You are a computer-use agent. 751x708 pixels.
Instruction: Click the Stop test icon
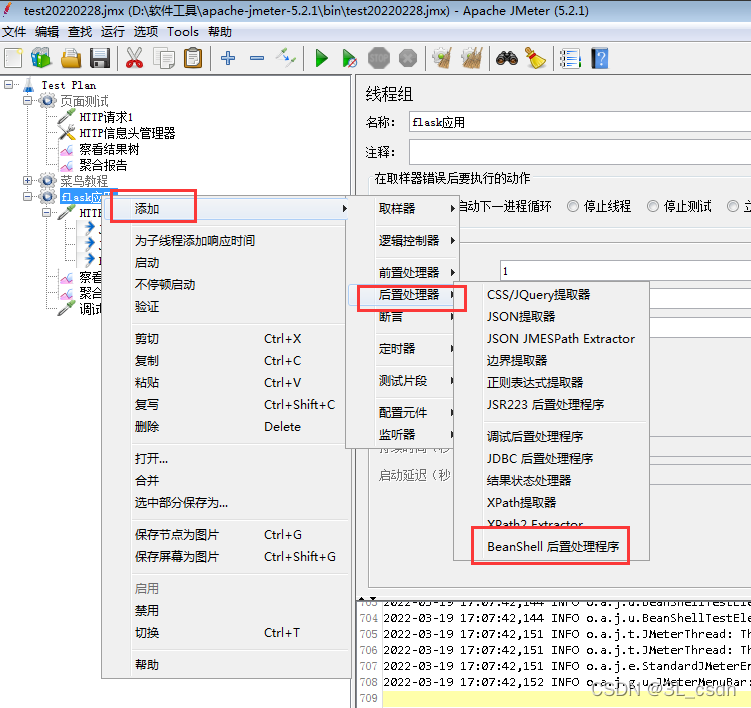coord(379,58)
